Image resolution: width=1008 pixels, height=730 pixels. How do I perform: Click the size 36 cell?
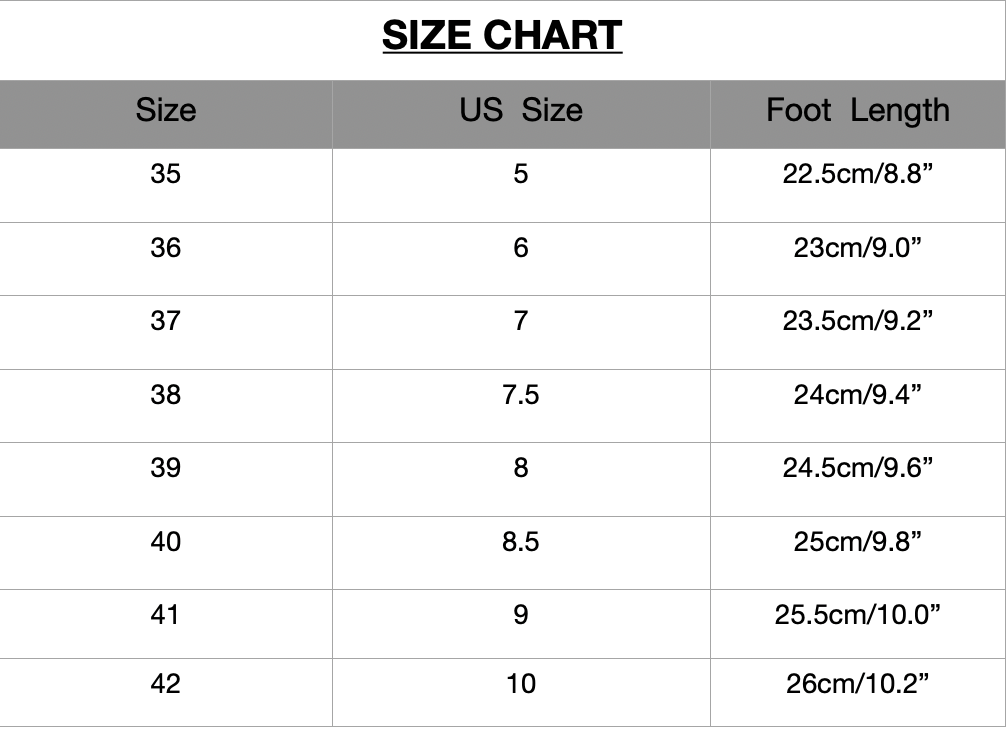(x=166, y=247)
